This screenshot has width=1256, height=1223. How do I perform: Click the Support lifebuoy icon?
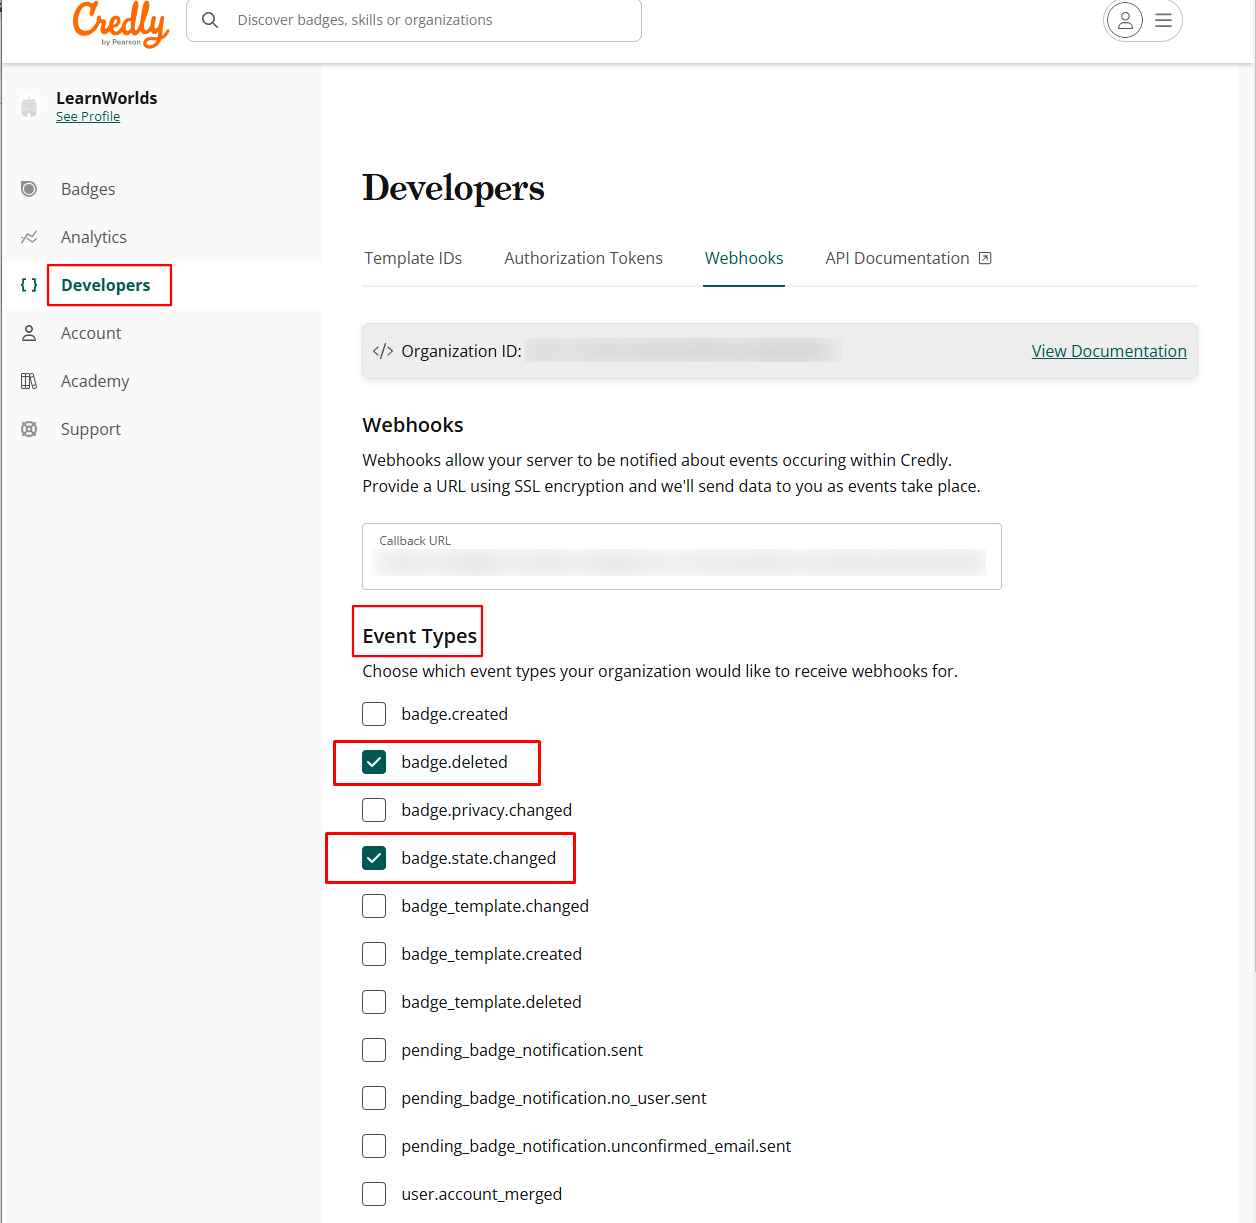[x=29, y=429]
